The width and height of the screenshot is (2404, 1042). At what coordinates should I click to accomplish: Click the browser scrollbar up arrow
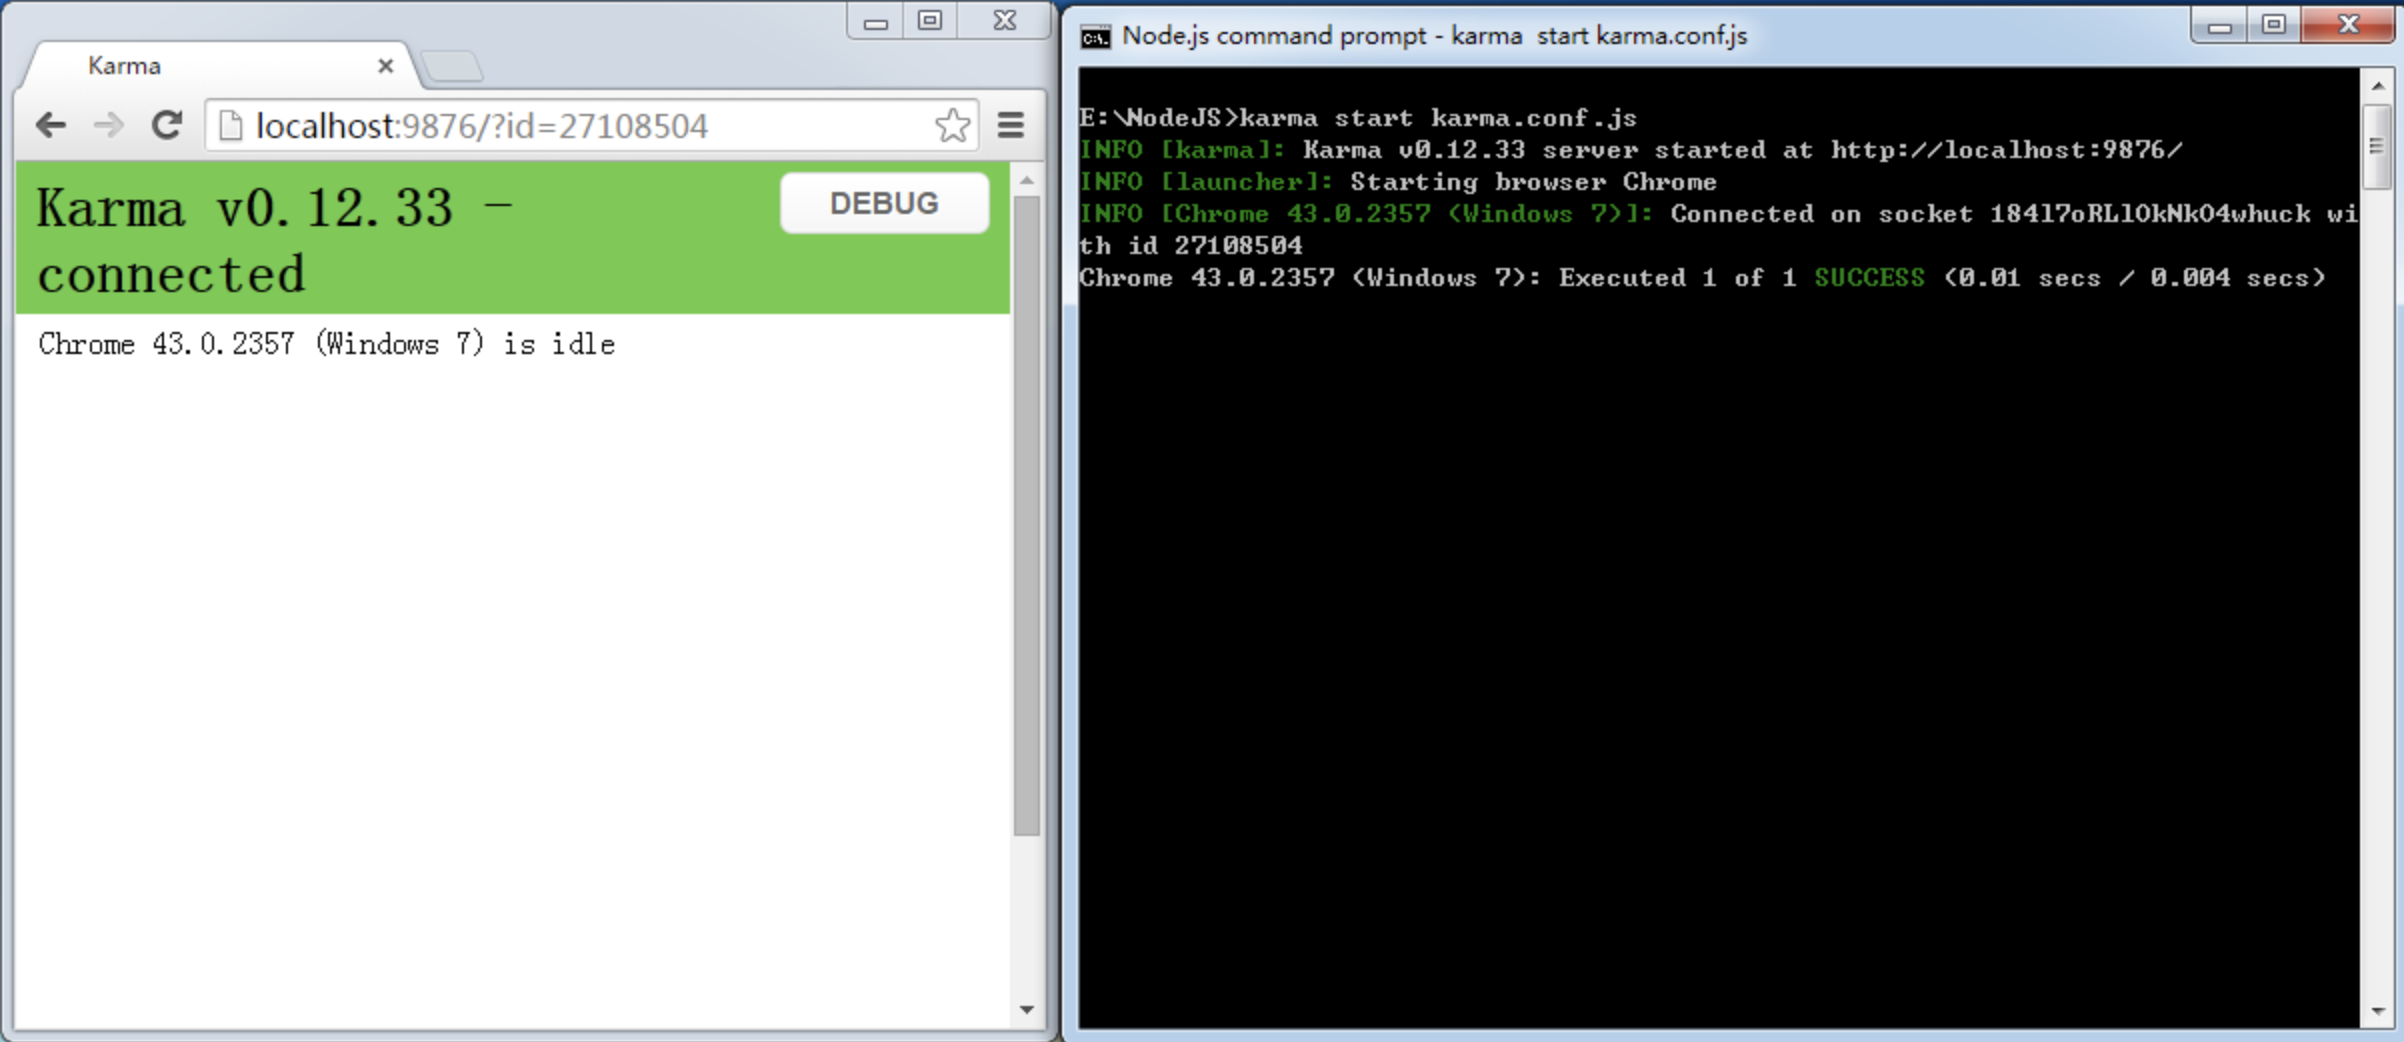pyautogui.click(x=1026, y=181)
